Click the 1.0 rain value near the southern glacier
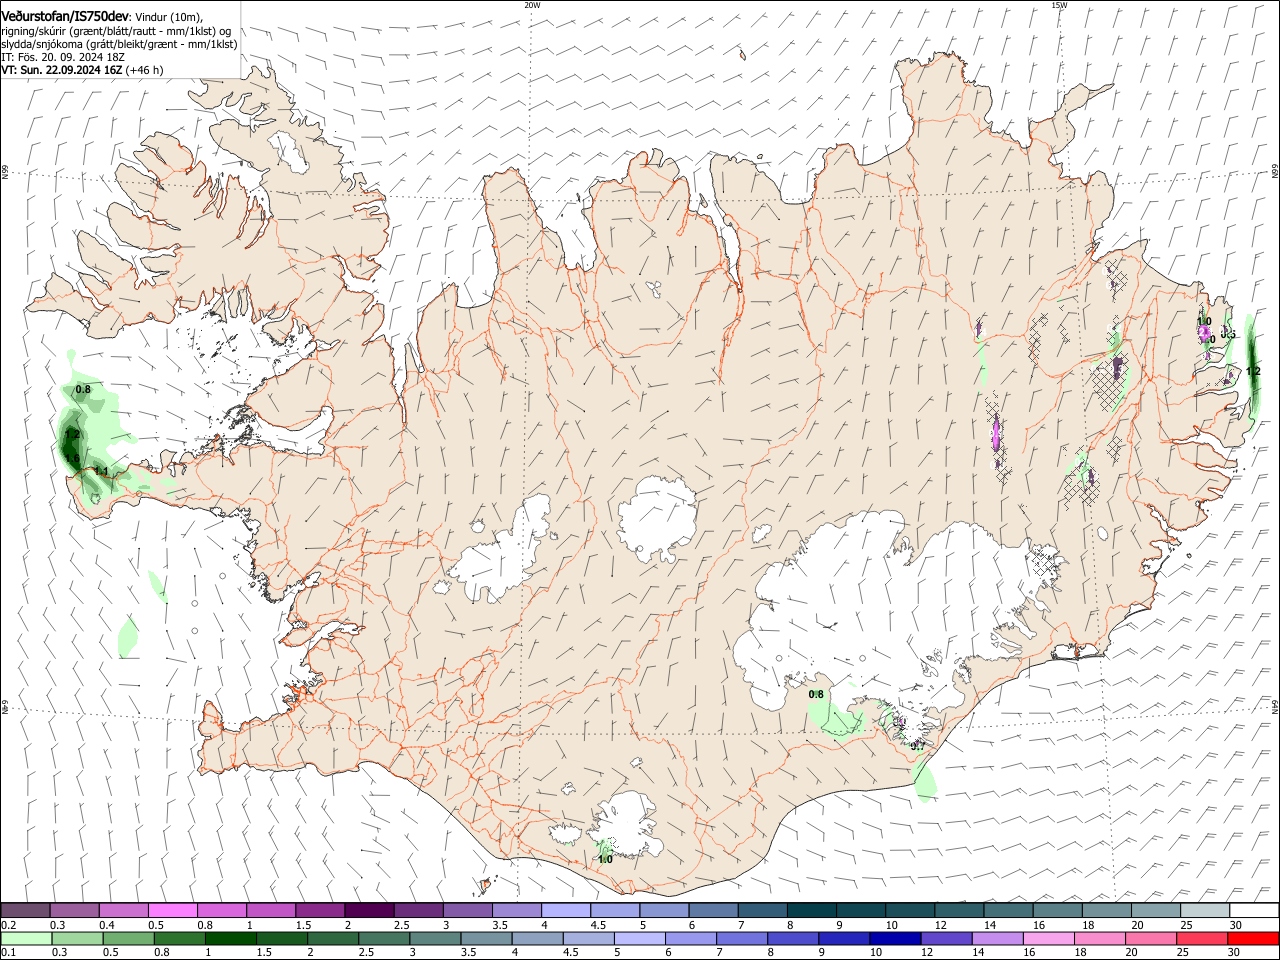 click(x=605, y=859)
